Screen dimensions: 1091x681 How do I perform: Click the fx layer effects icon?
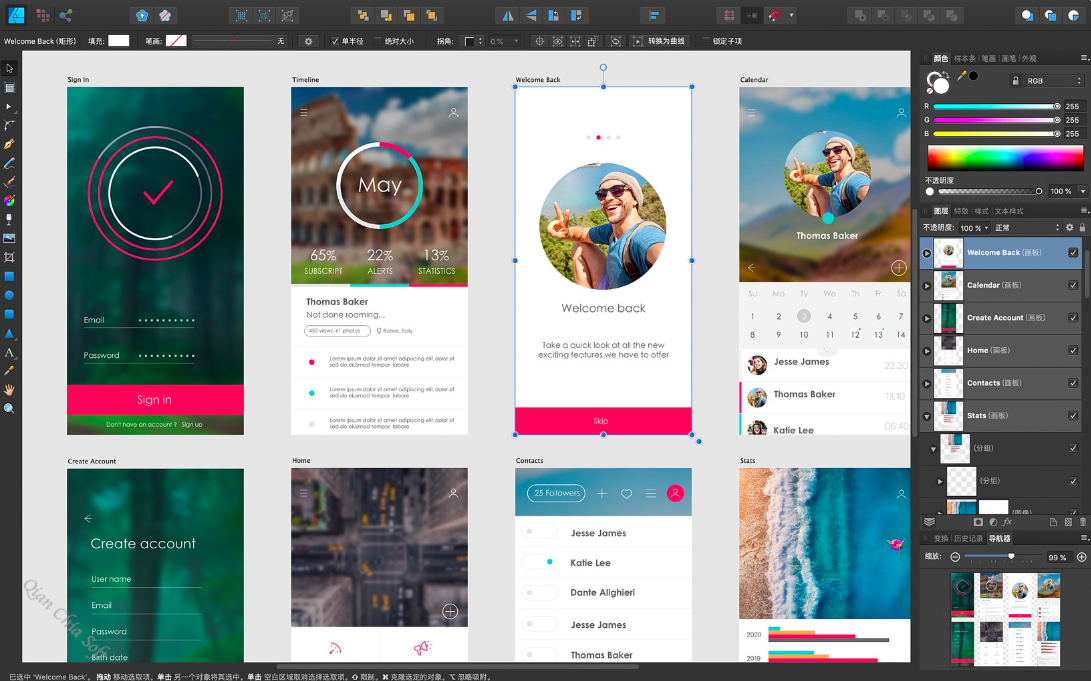coord(1008,522)
